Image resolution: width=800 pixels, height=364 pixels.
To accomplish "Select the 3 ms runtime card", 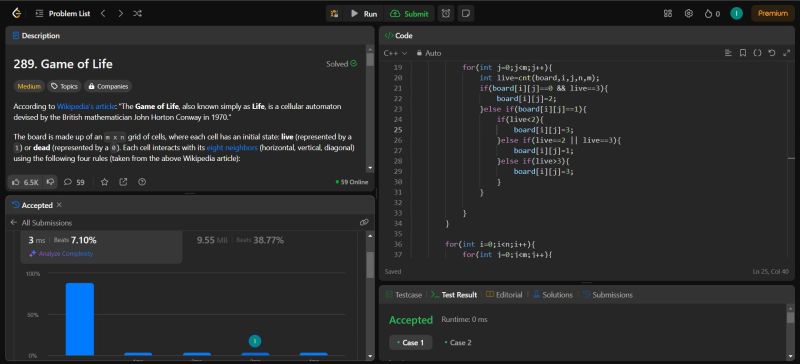I will coord(101,247).
